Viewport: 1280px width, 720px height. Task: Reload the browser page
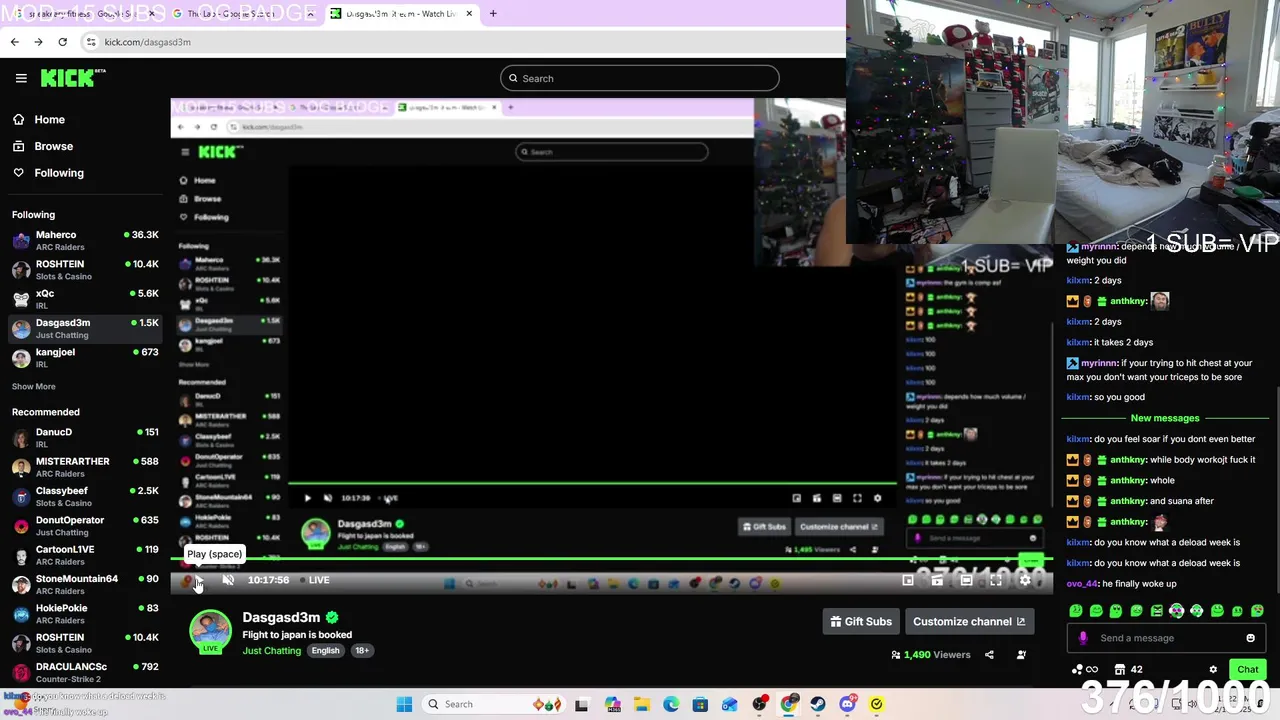(62, 42)
